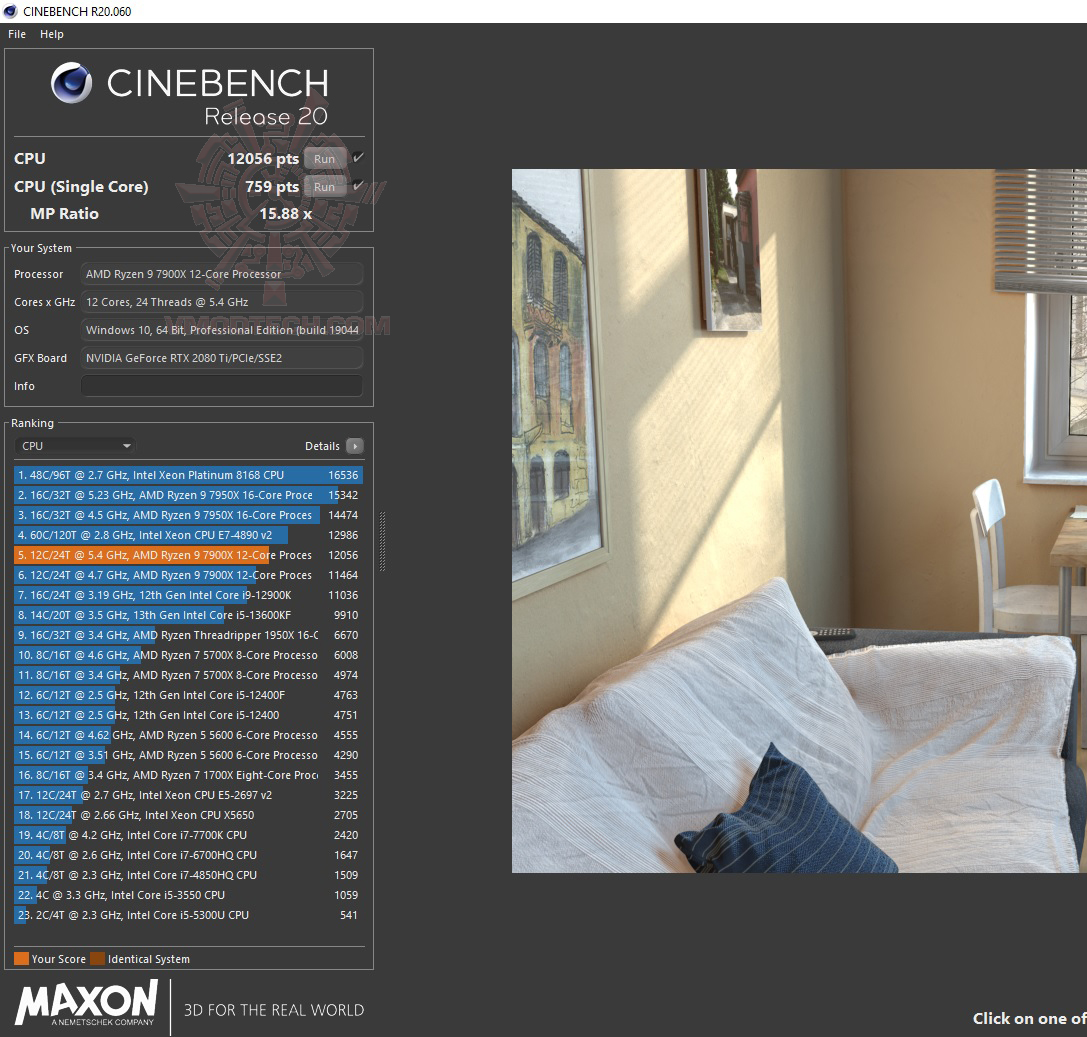Select the Core i7-4850HQ ranking row

(188, 875)
